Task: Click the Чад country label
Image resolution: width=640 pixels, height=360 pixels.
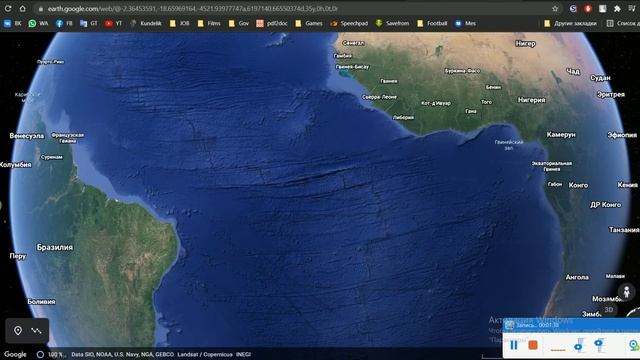Action: (573, 71)
